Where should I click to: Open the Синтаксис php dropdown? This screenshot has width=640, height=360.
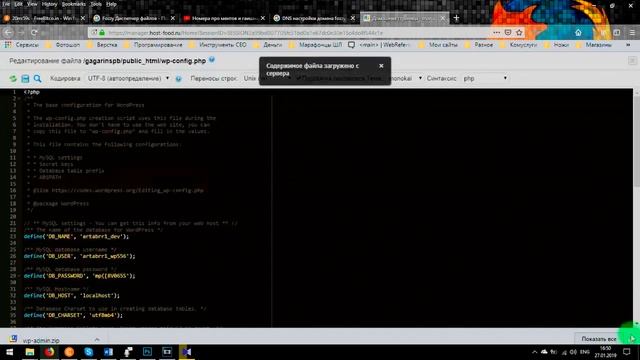(485, 78)
